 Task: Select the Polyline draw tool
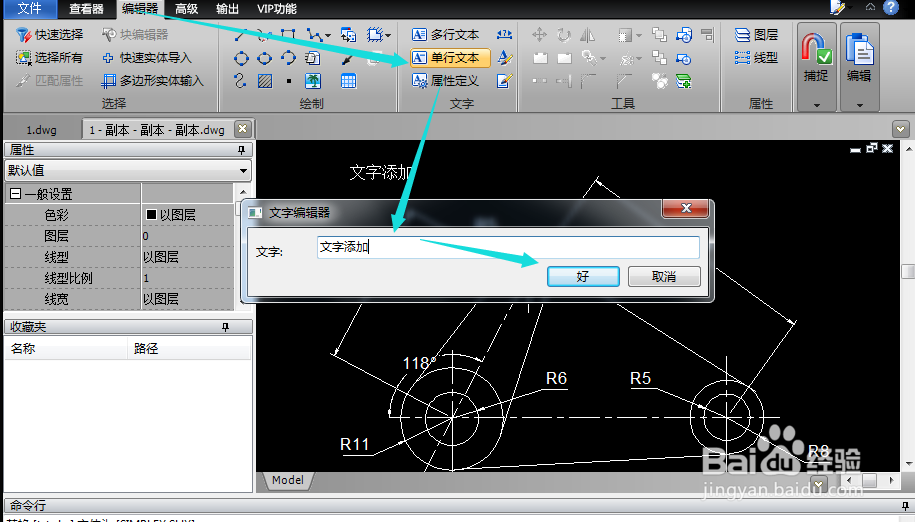[x=314, y=35]
